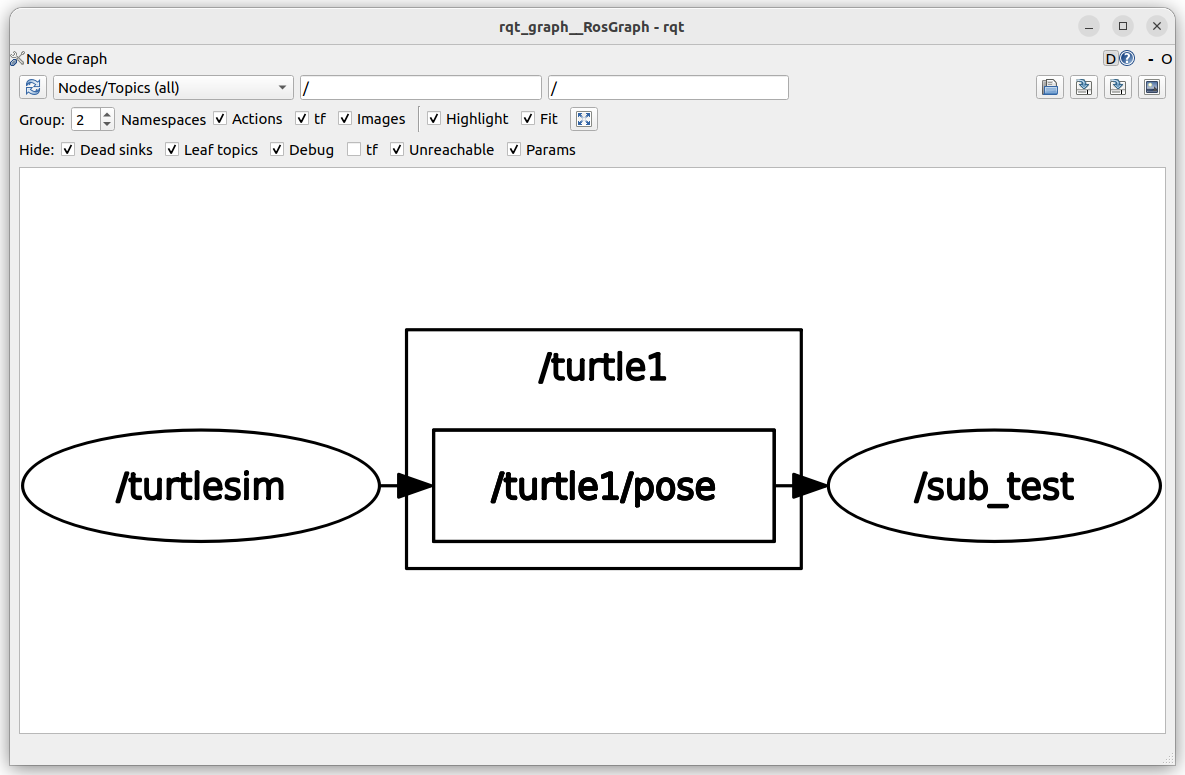Disable the Highlight checkbox

pos(434,119)
